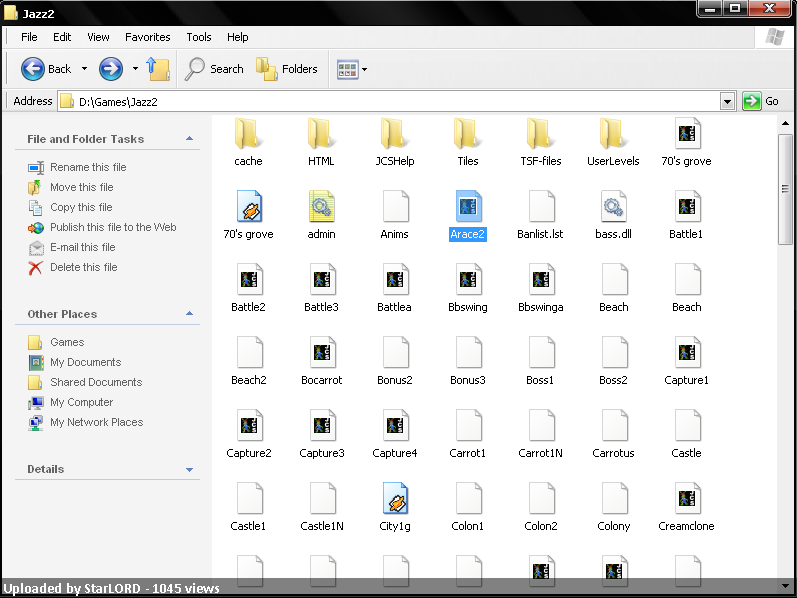The image size is (797, 598).
Task: Click the Back button
Action: tap(46, 69)
